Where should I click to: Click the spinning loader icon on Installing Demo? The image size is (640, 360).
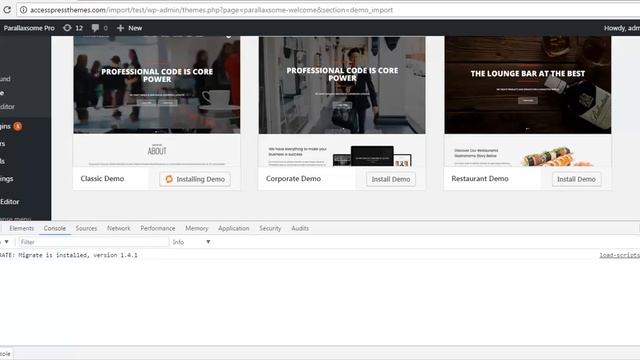(x=169, y=179)
